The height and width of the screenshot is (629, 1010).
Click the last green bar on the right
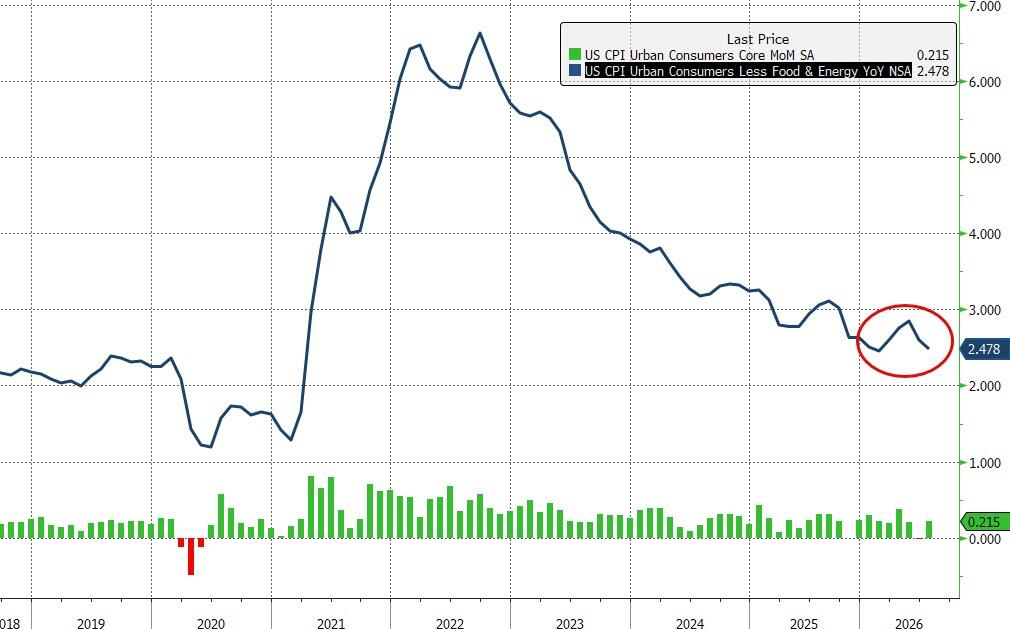click(x=929, y=530)
